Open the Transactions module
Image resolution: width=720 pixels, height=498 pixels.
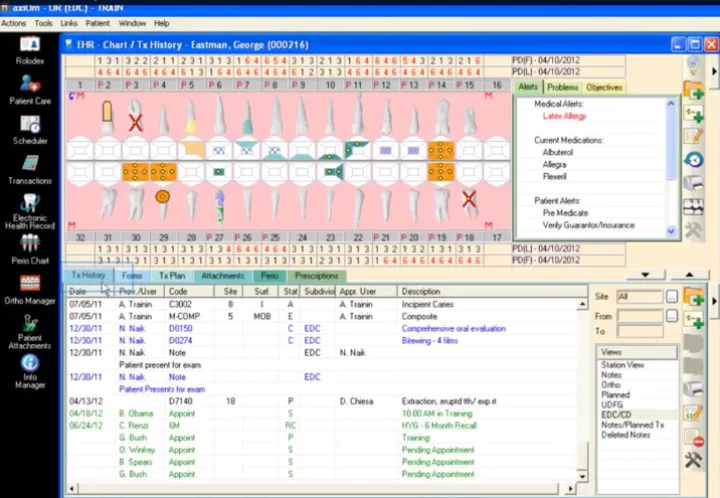[29, 168]
